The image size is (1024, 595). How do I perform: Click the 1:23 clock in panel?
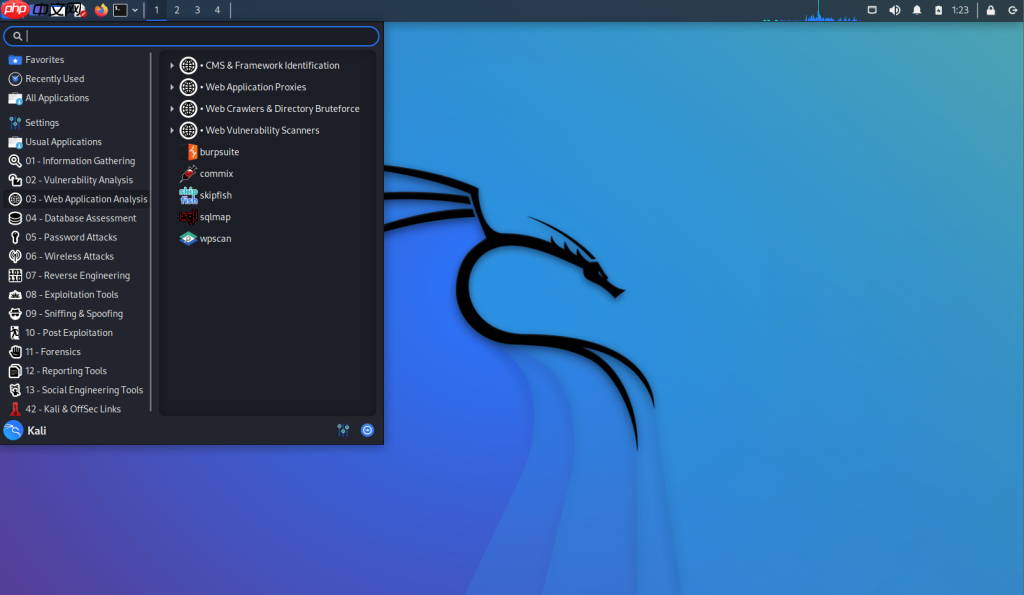tap(960, 10)
